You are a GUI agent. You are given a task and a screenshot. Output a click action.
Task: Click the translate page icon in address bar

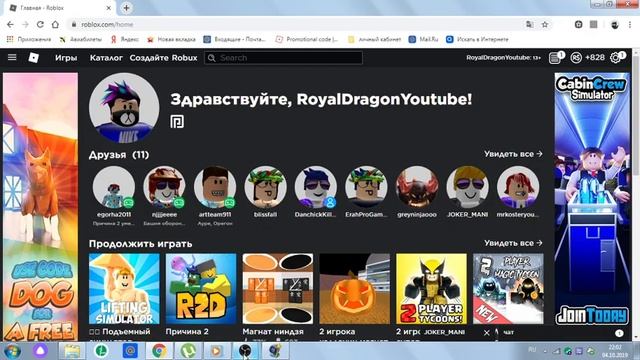[529, 24]
